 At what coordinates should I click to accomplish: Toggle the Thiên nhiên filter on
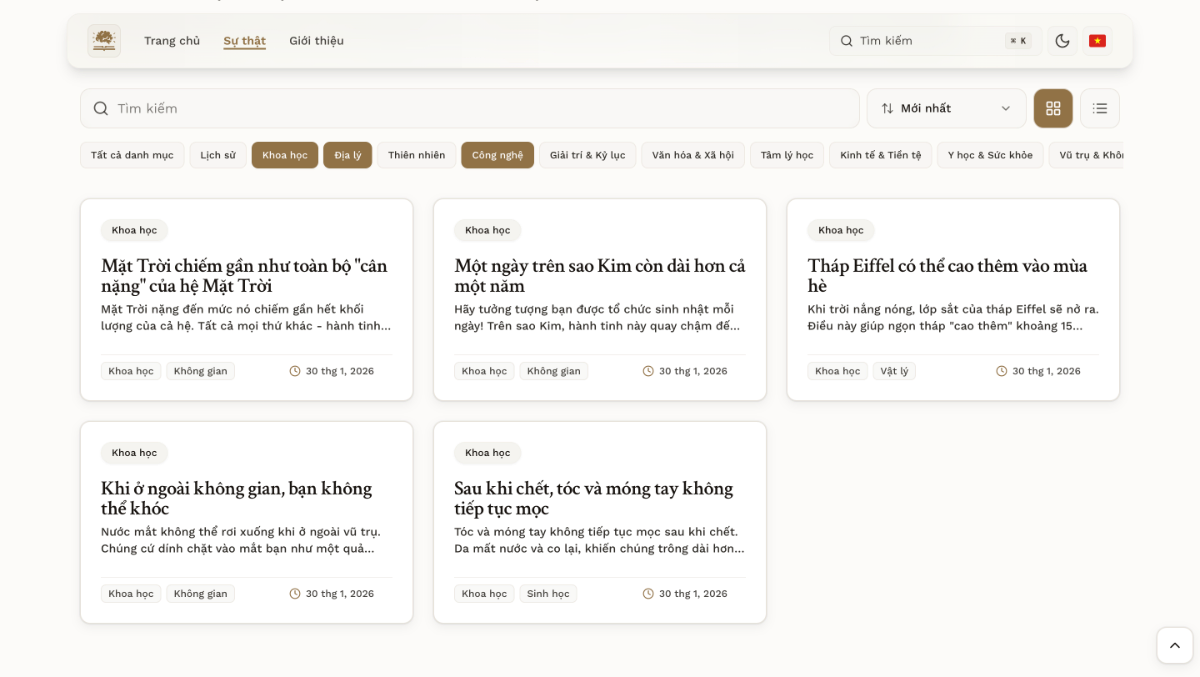(416, 154)
